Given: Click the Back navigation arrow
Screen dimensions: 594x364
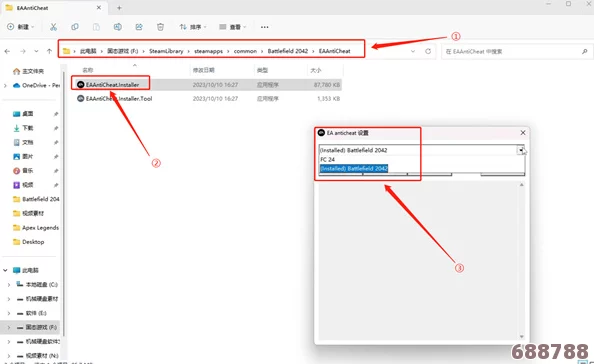Looking at the screenshot, I should (x=7, y=51).
